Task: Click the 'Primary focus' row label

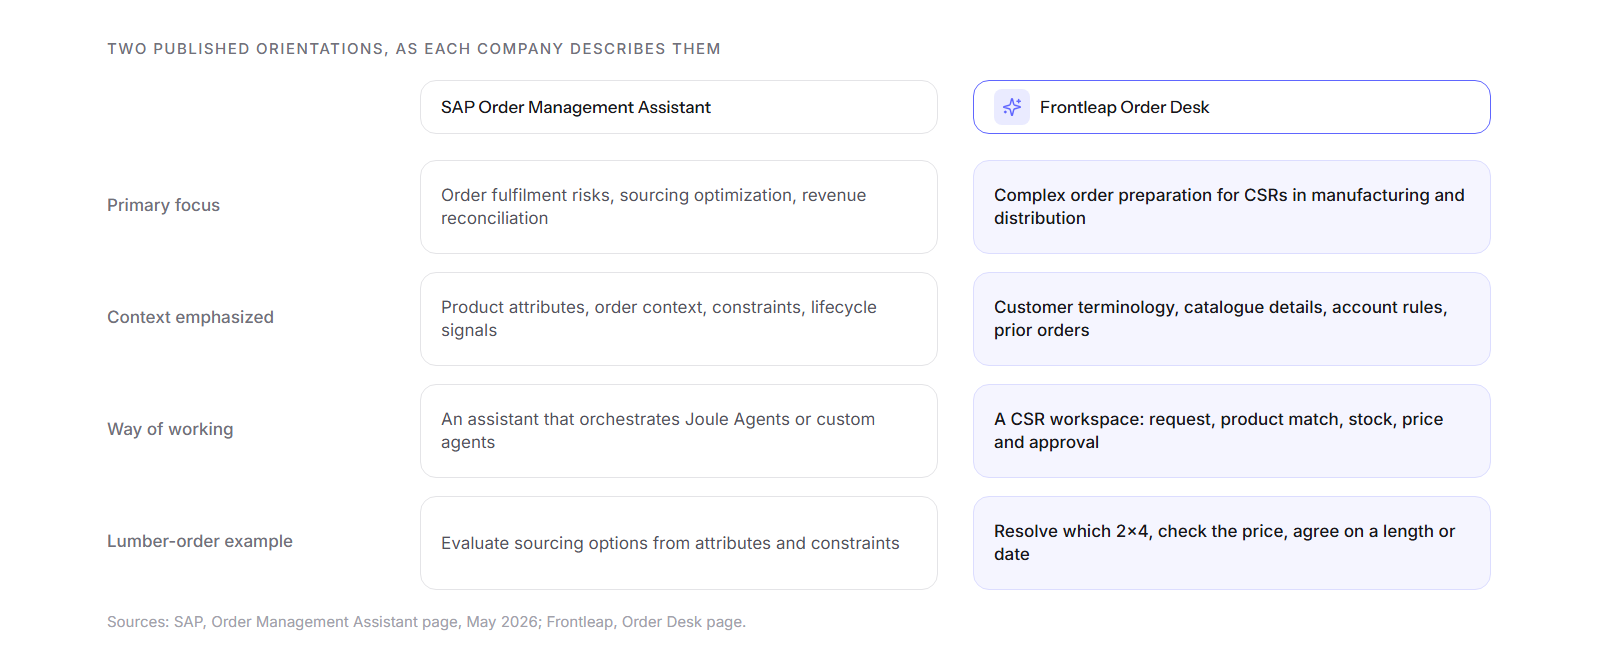Action: tap(164, 205)
